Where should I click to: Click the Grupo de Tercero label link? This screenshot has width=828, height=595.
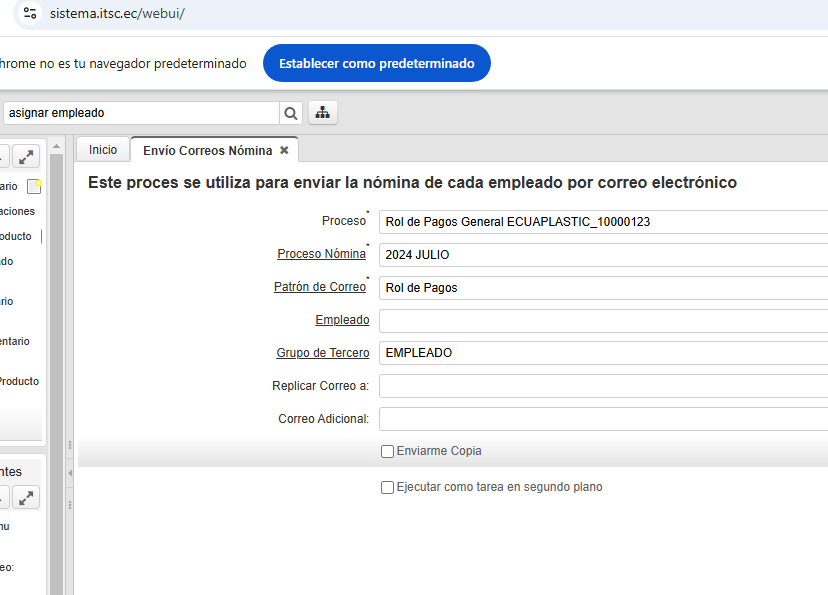pyautogui.click(x=322, y=353)
